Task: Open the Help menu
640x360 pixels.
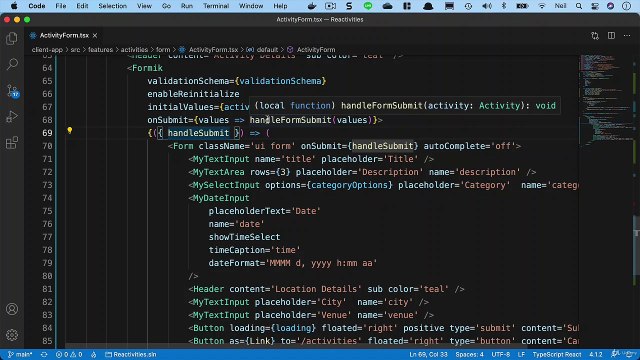Action: [x=280, y=6]
